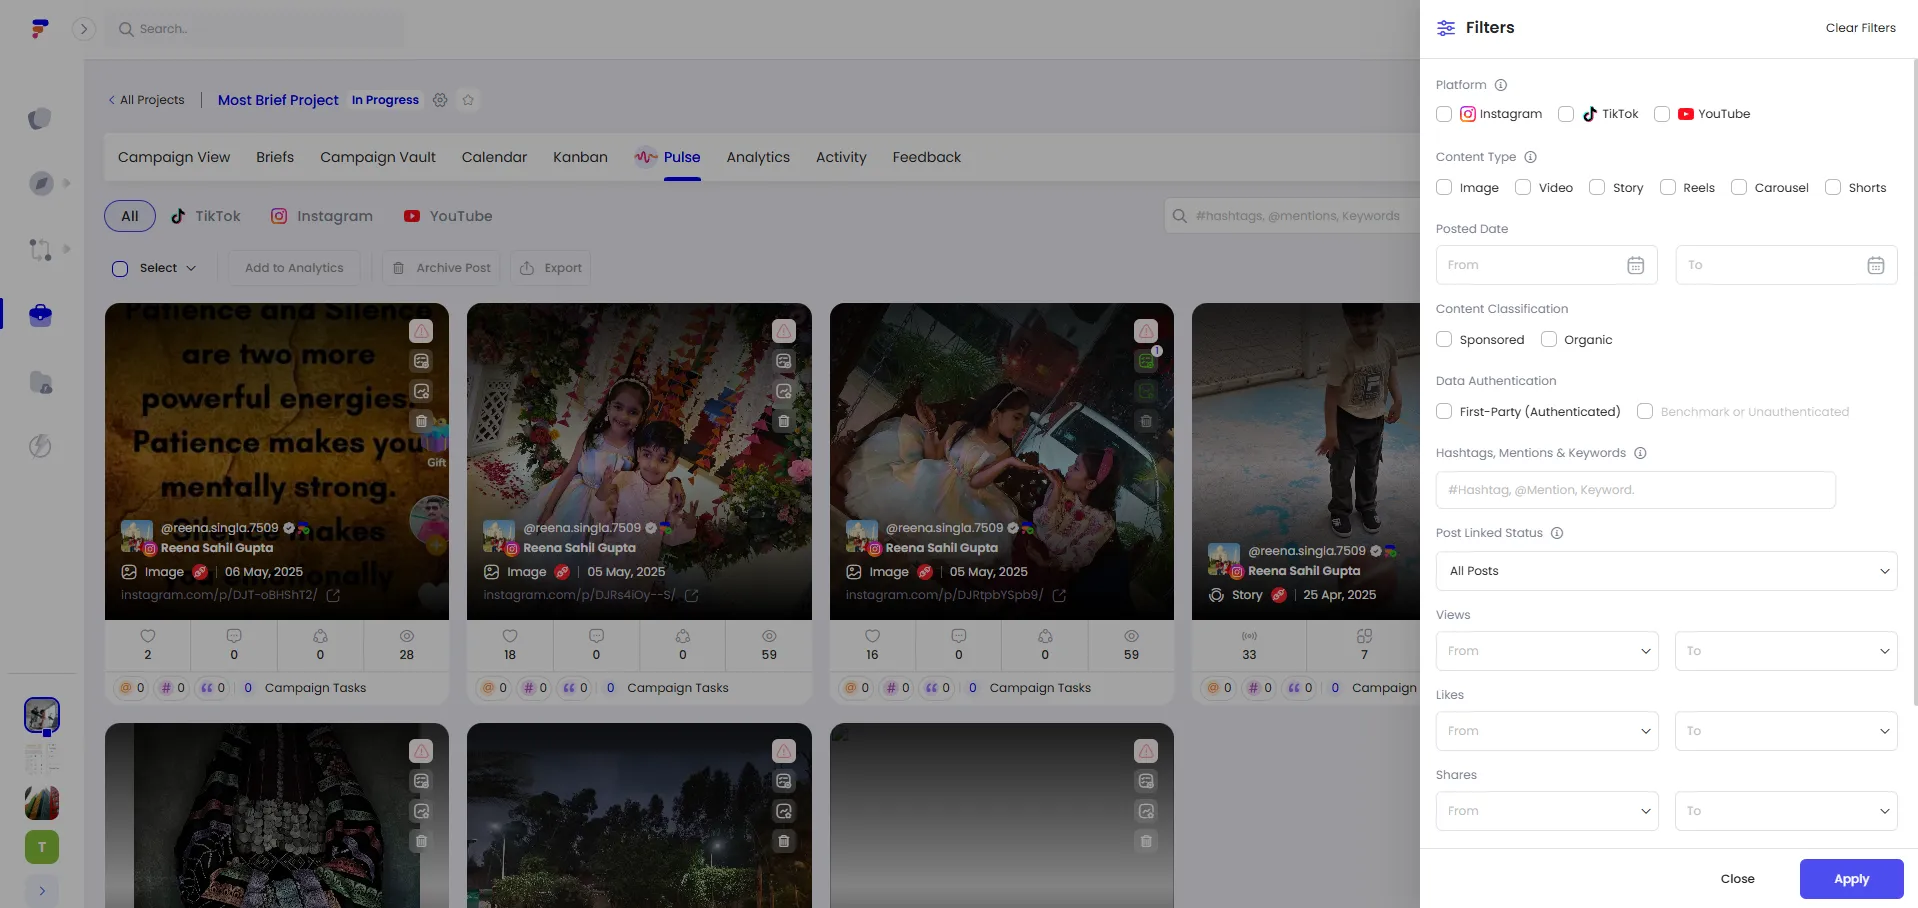
Task: Enable the Reels content type checkbox
Action: click(1668, 187)
